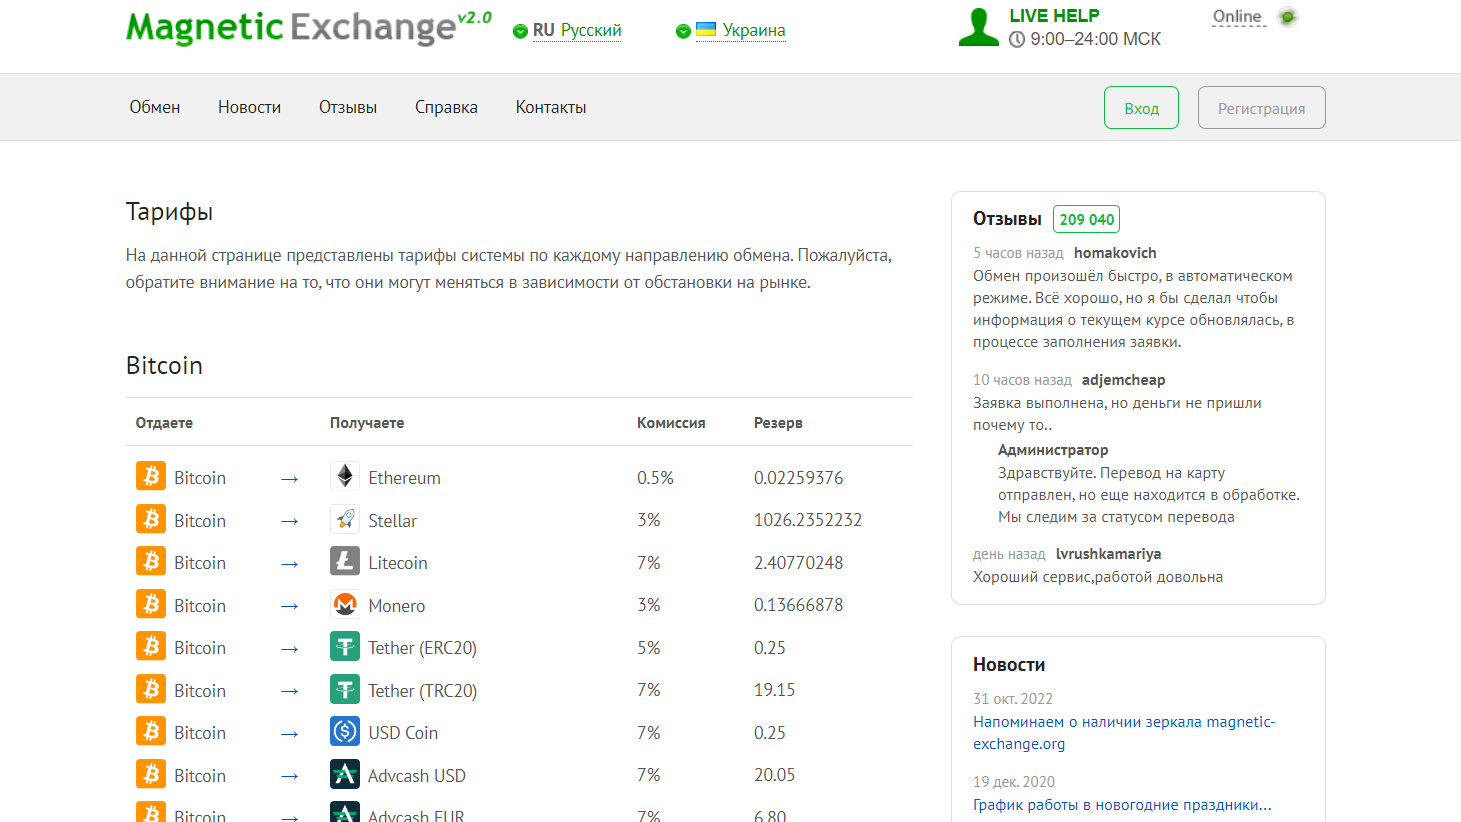Image resolution: width=1461 pixels, height=822 pixels.
Task: Click the Litecoin icon
Action: click(345, 561)
